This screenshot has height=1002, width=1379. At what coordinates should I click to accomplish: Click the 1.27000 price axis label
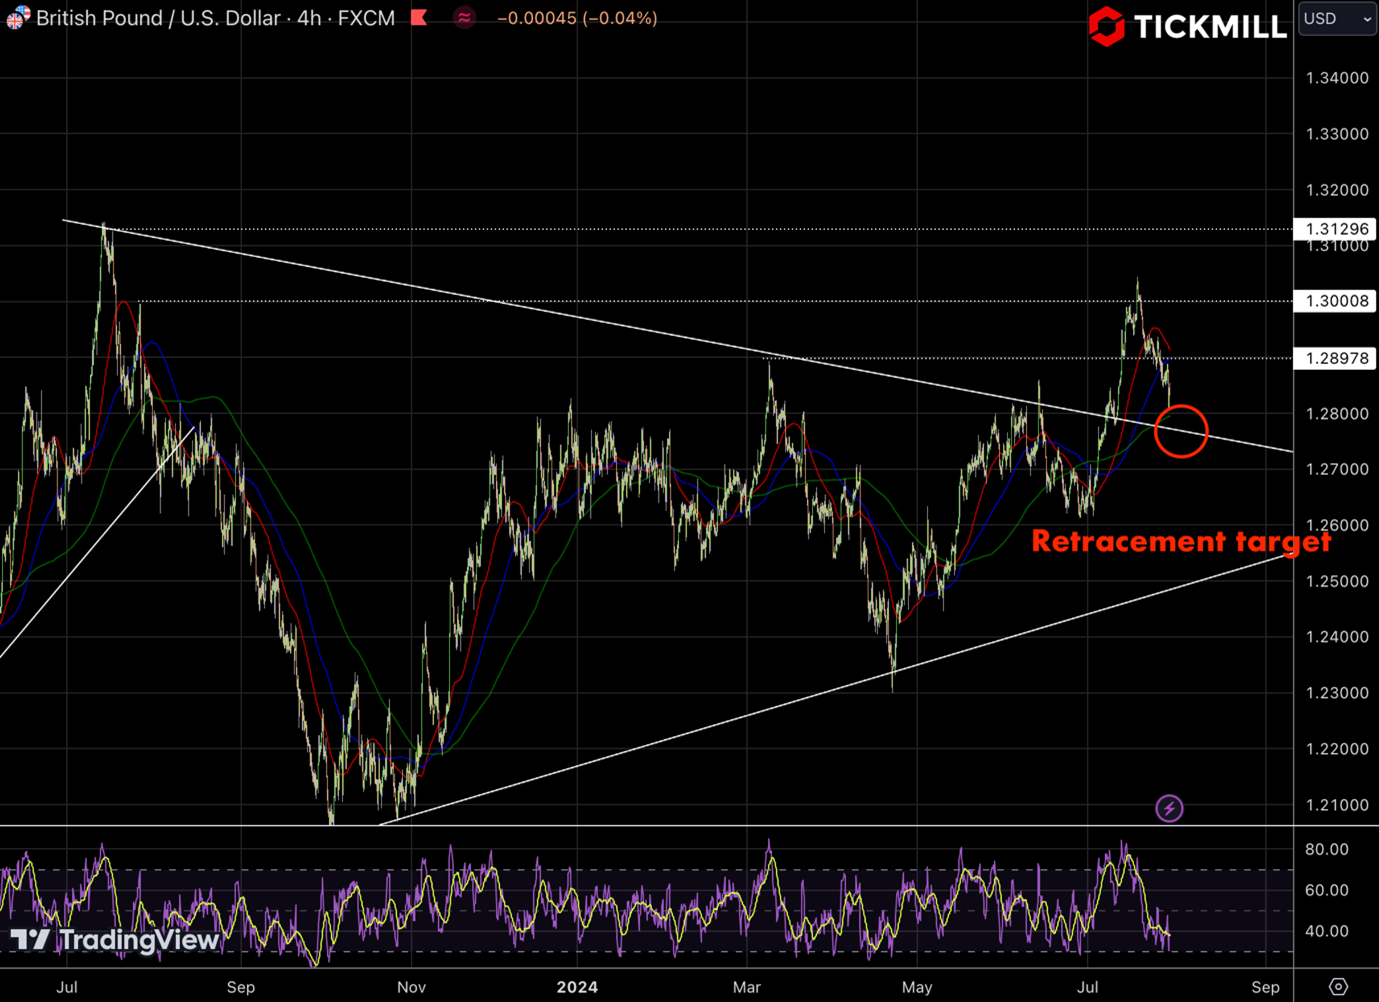pos(1337,469)
